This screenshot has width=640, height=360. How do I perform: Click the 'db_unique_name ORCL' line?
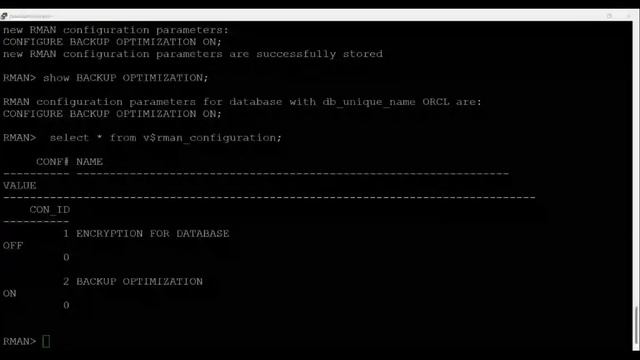(x=242, y=102)
